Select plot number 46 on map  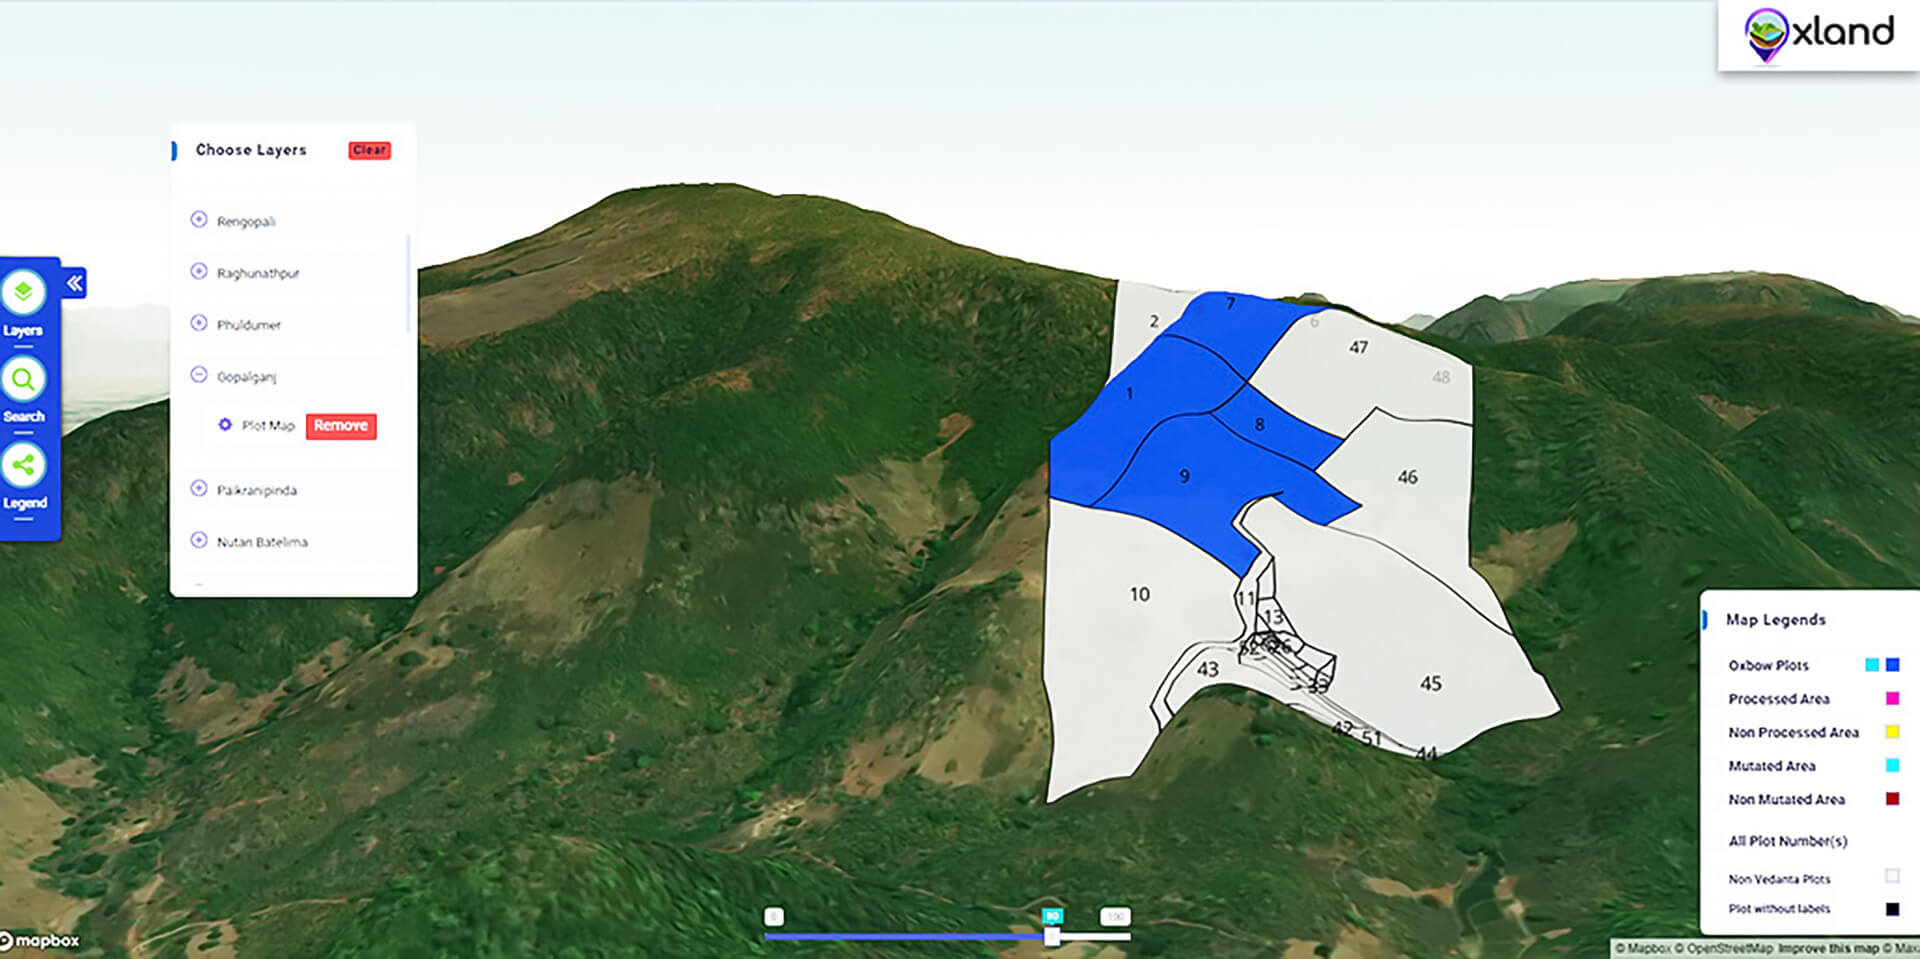coord(1407,478)
